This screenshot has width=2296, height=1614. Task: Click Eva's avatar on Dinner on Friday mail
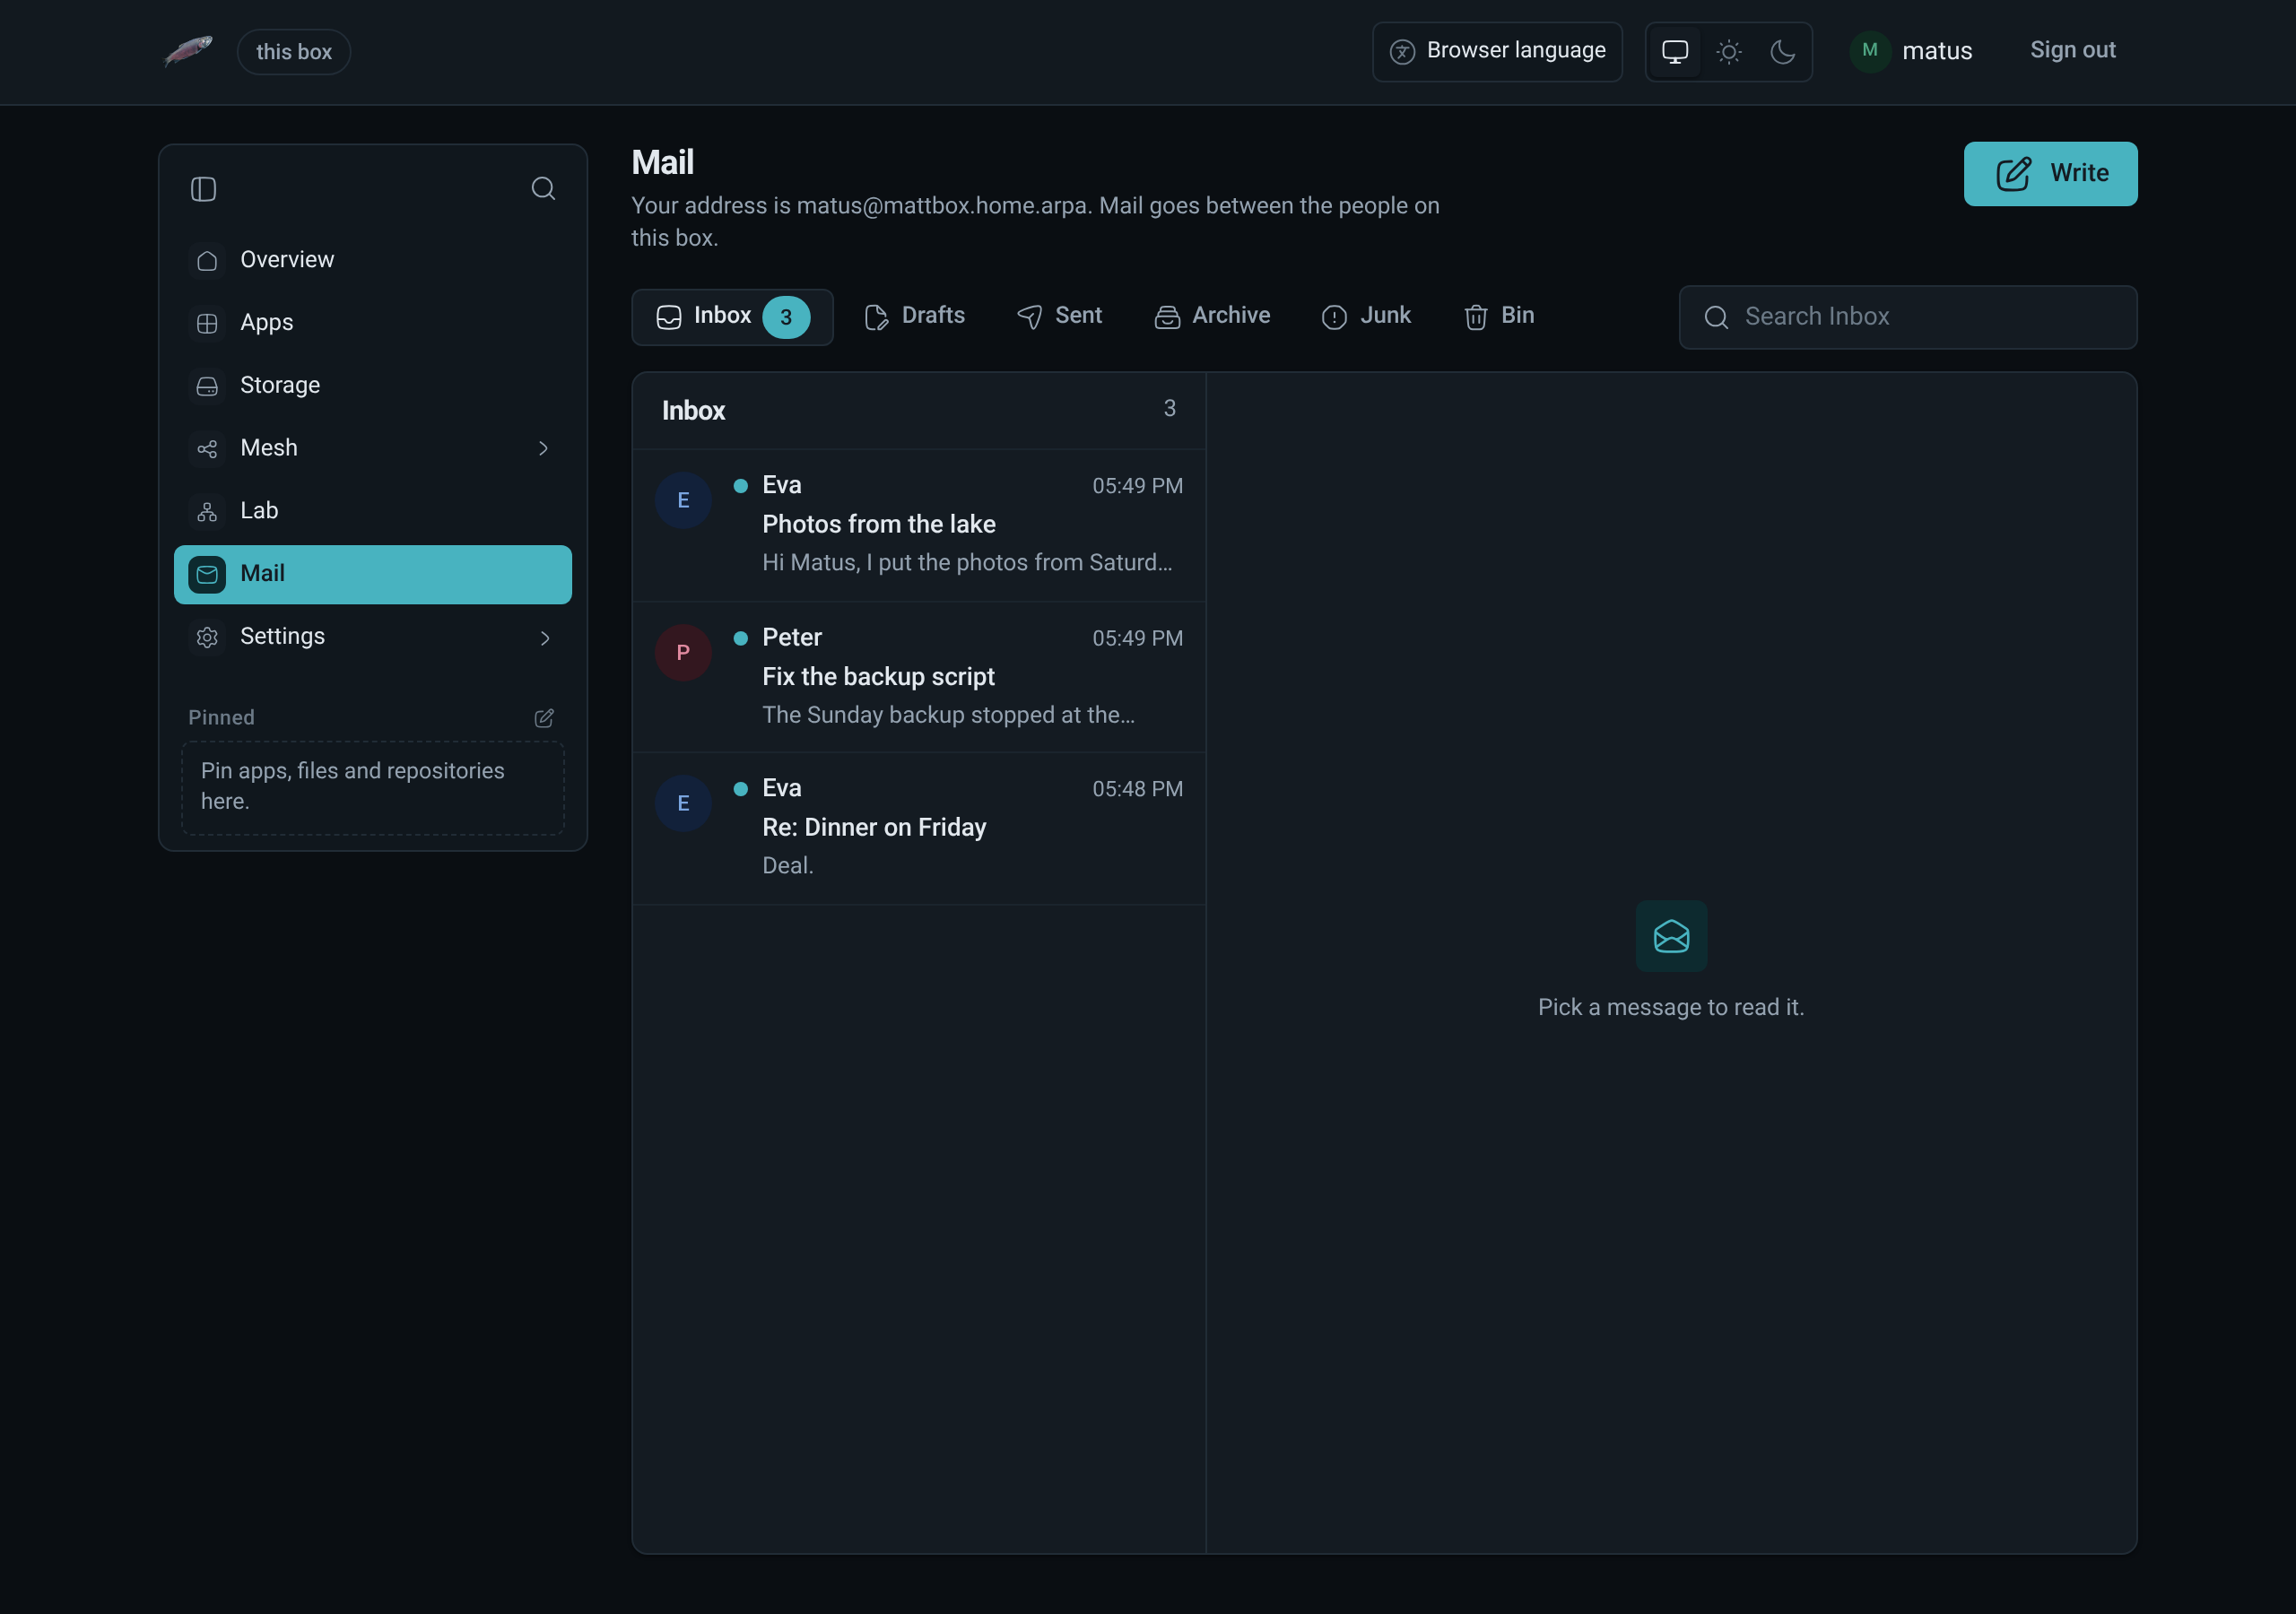[683, 803]
